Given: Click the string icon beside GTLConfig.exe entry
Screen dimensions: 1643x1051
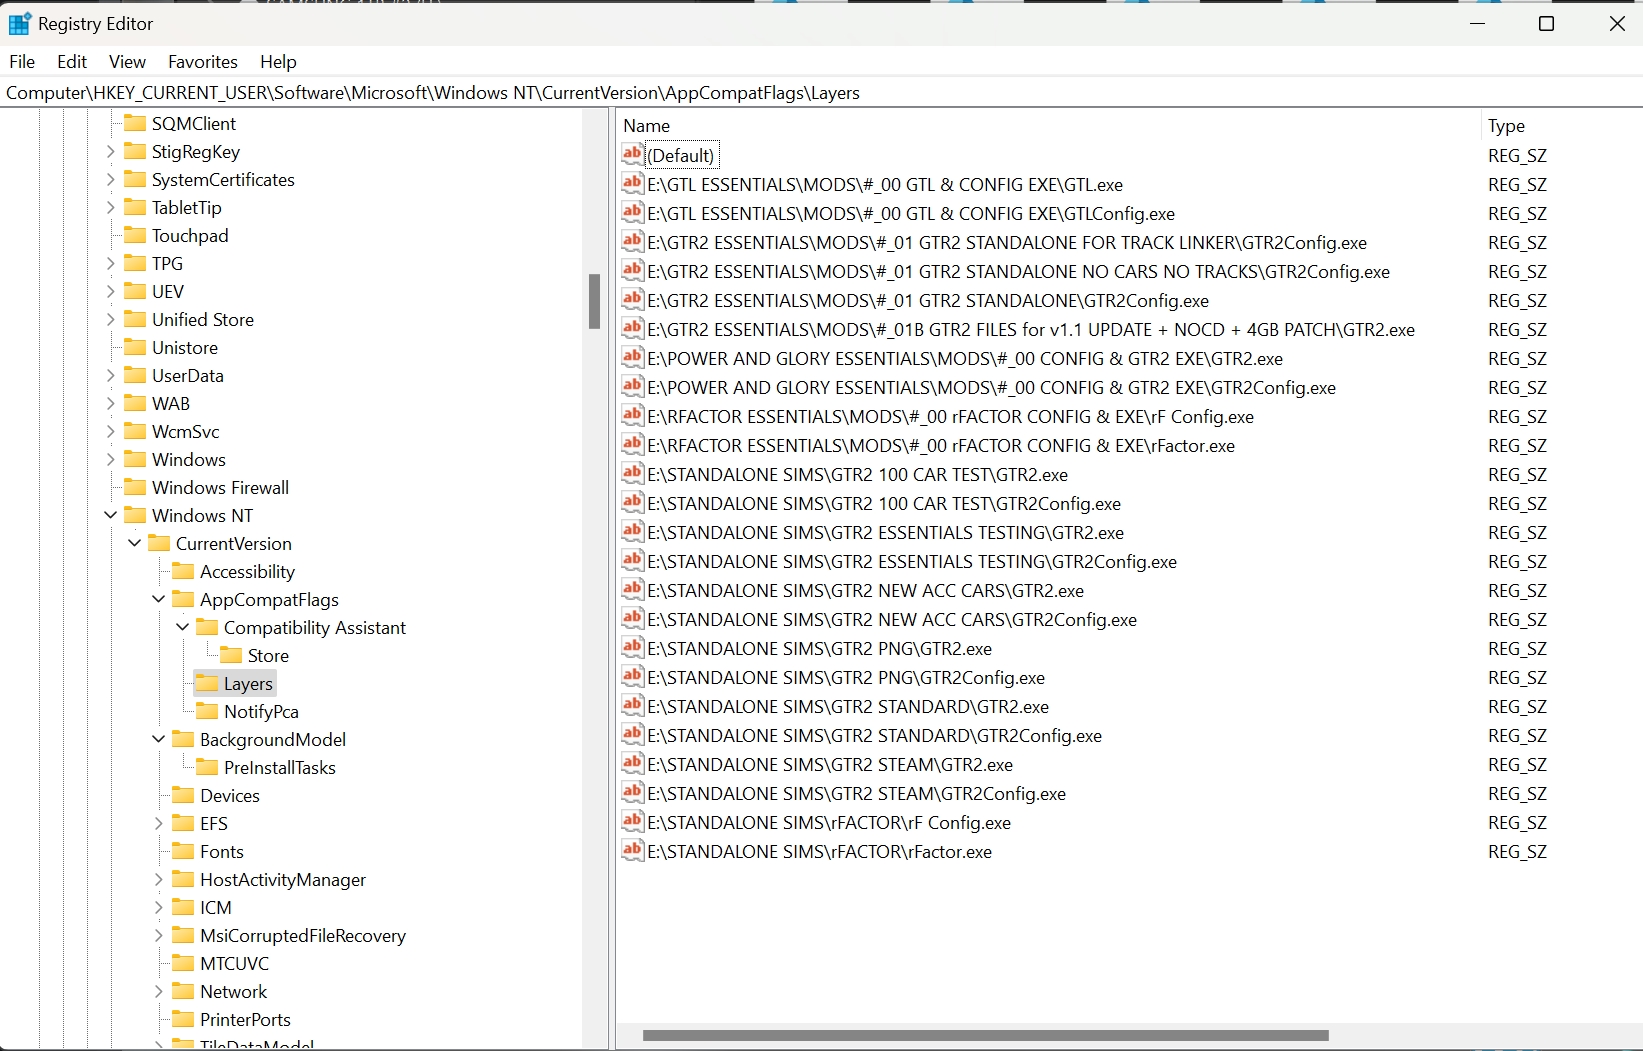Looking at the screenshot, I should coord(632,212).
